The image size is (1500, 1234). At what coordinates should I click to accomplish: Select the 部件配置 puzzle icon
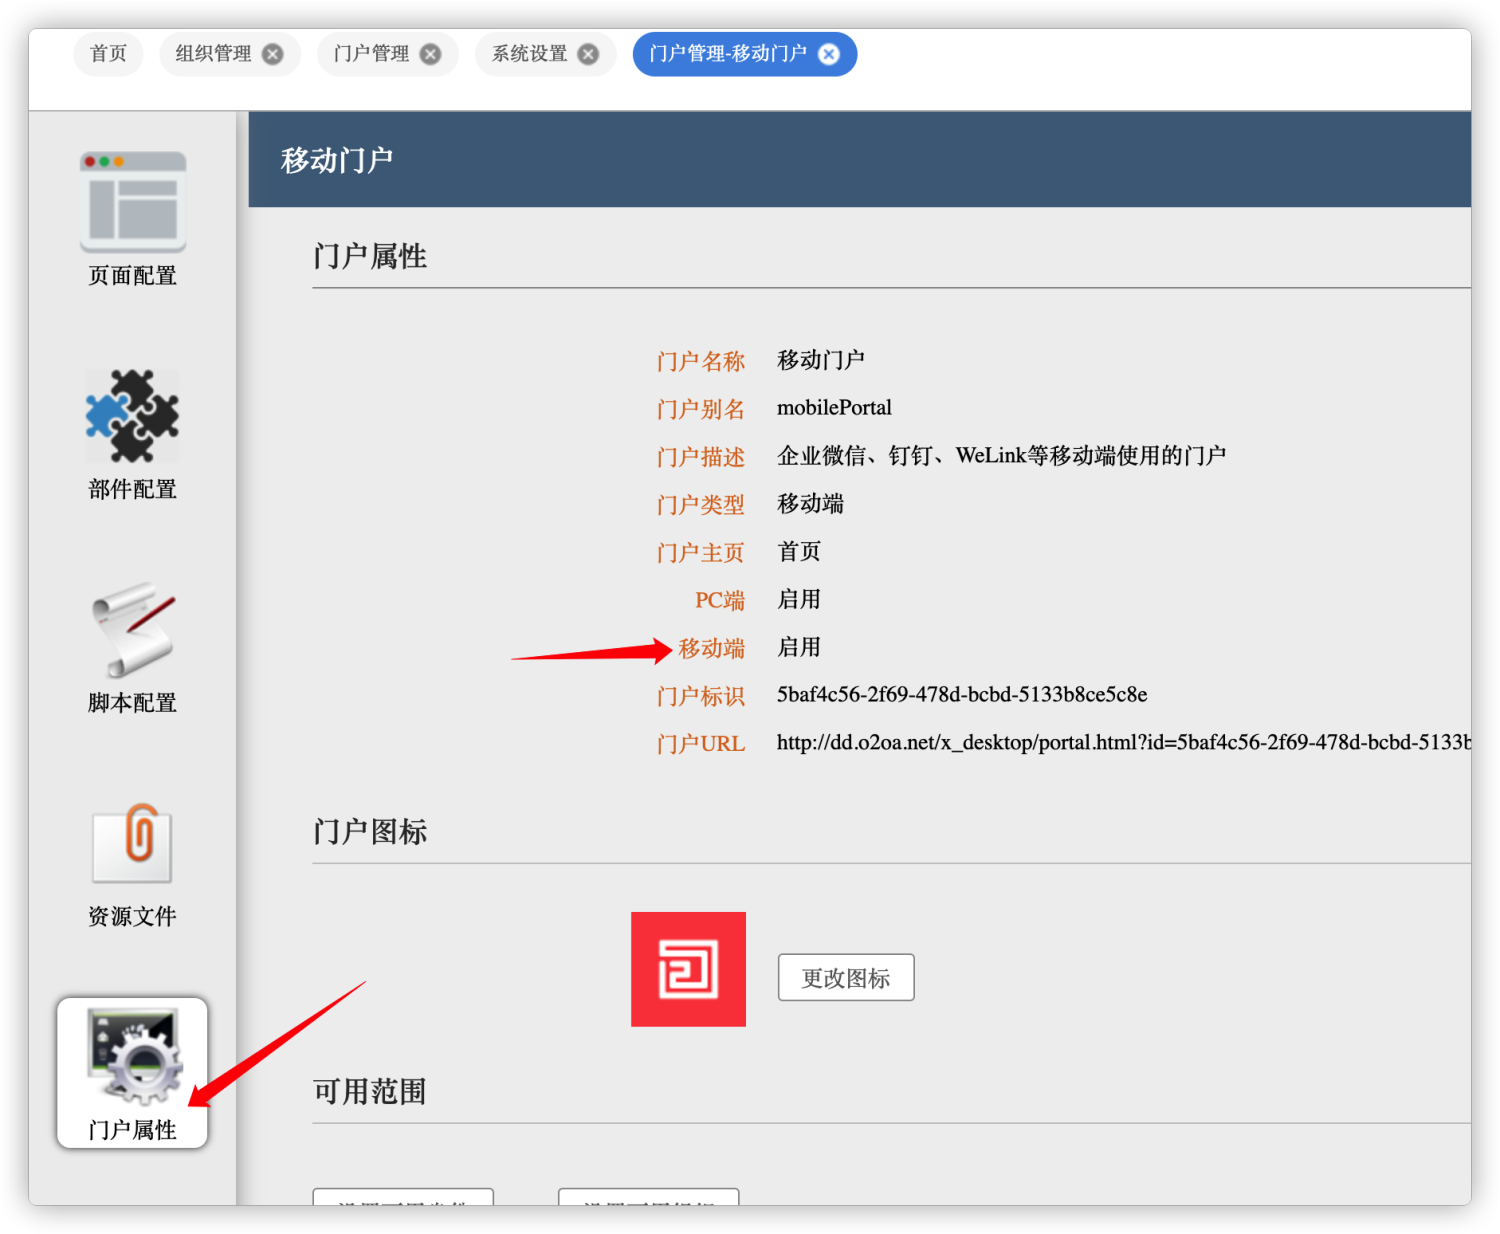[x=132, y=416]
